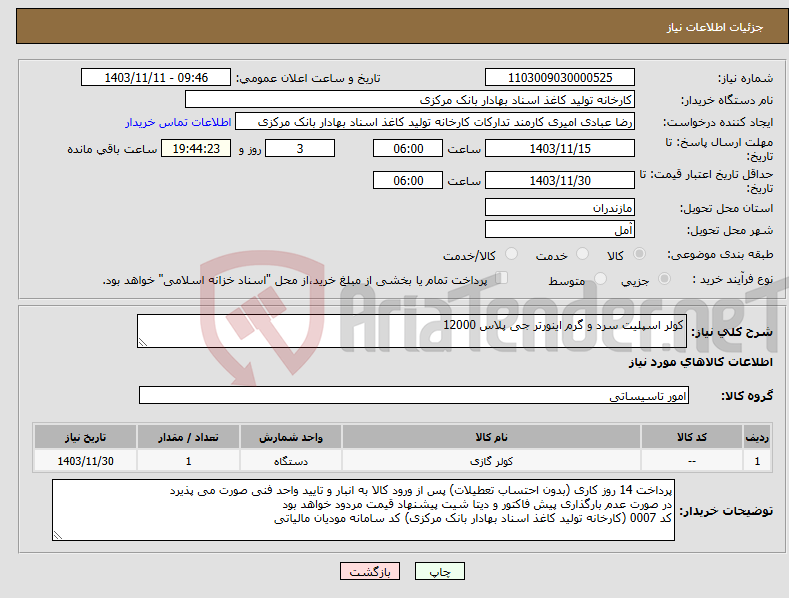Click the کولر گازی table cell
789x598 pixels.
(491, 461)
